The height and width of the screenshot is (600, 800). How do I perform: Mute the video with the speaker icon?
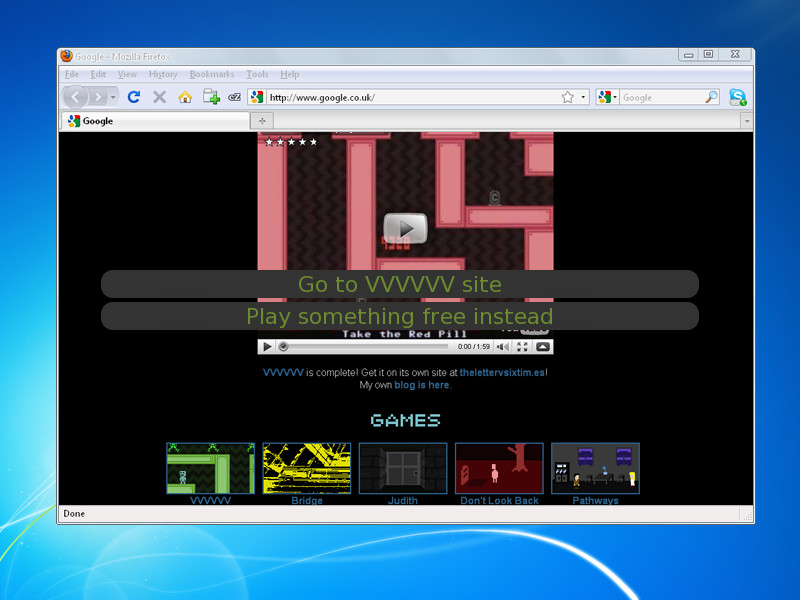pyautogui.click(x=503, y=347)
